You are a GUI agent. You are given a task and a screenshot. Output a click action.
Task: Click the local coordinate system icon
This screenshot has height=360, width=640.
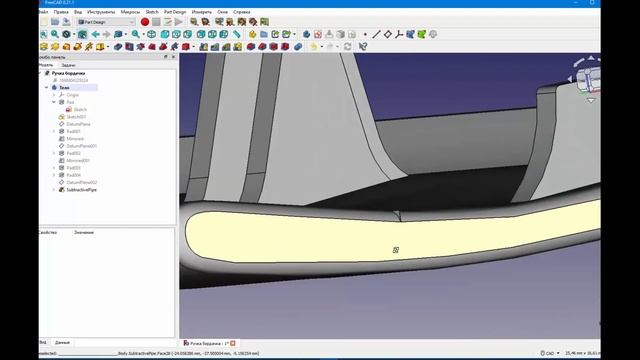tap(399, 34)
